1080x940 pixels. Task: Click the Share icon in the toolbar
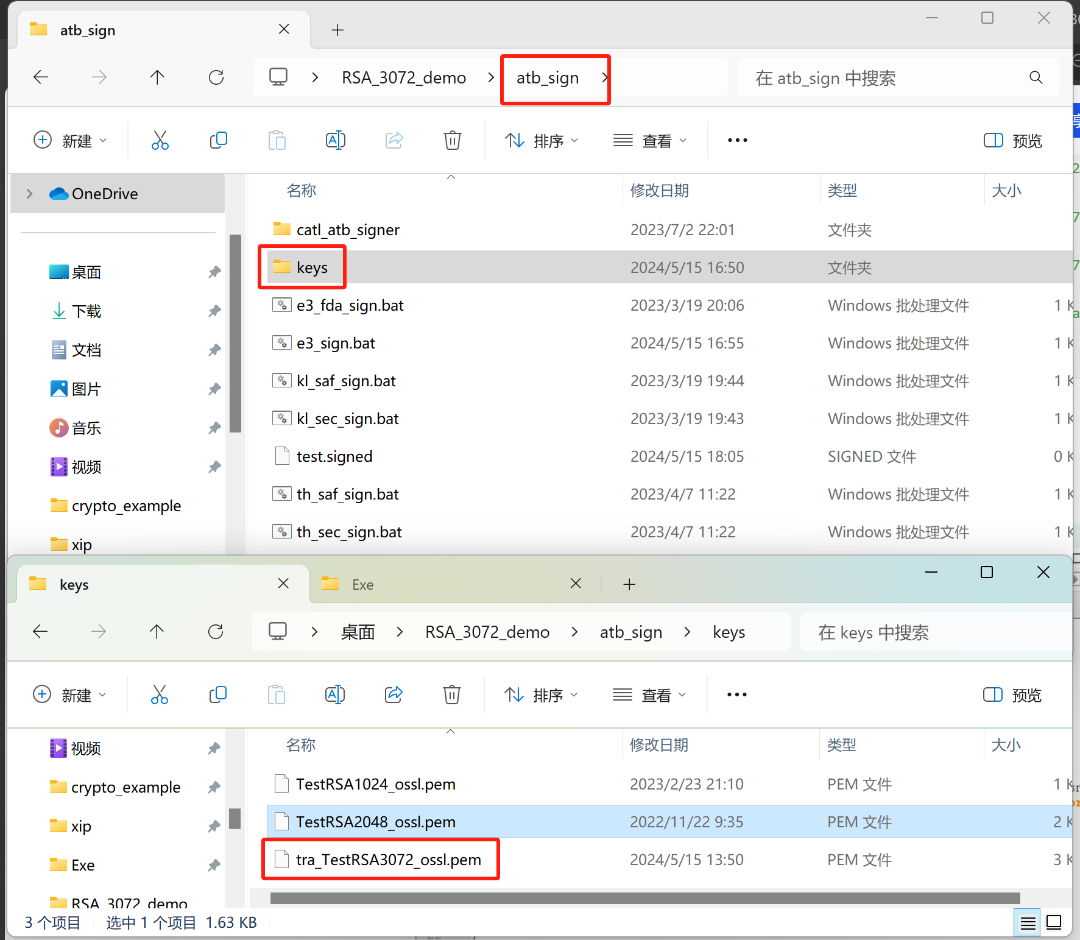click(x=394, y=139)
